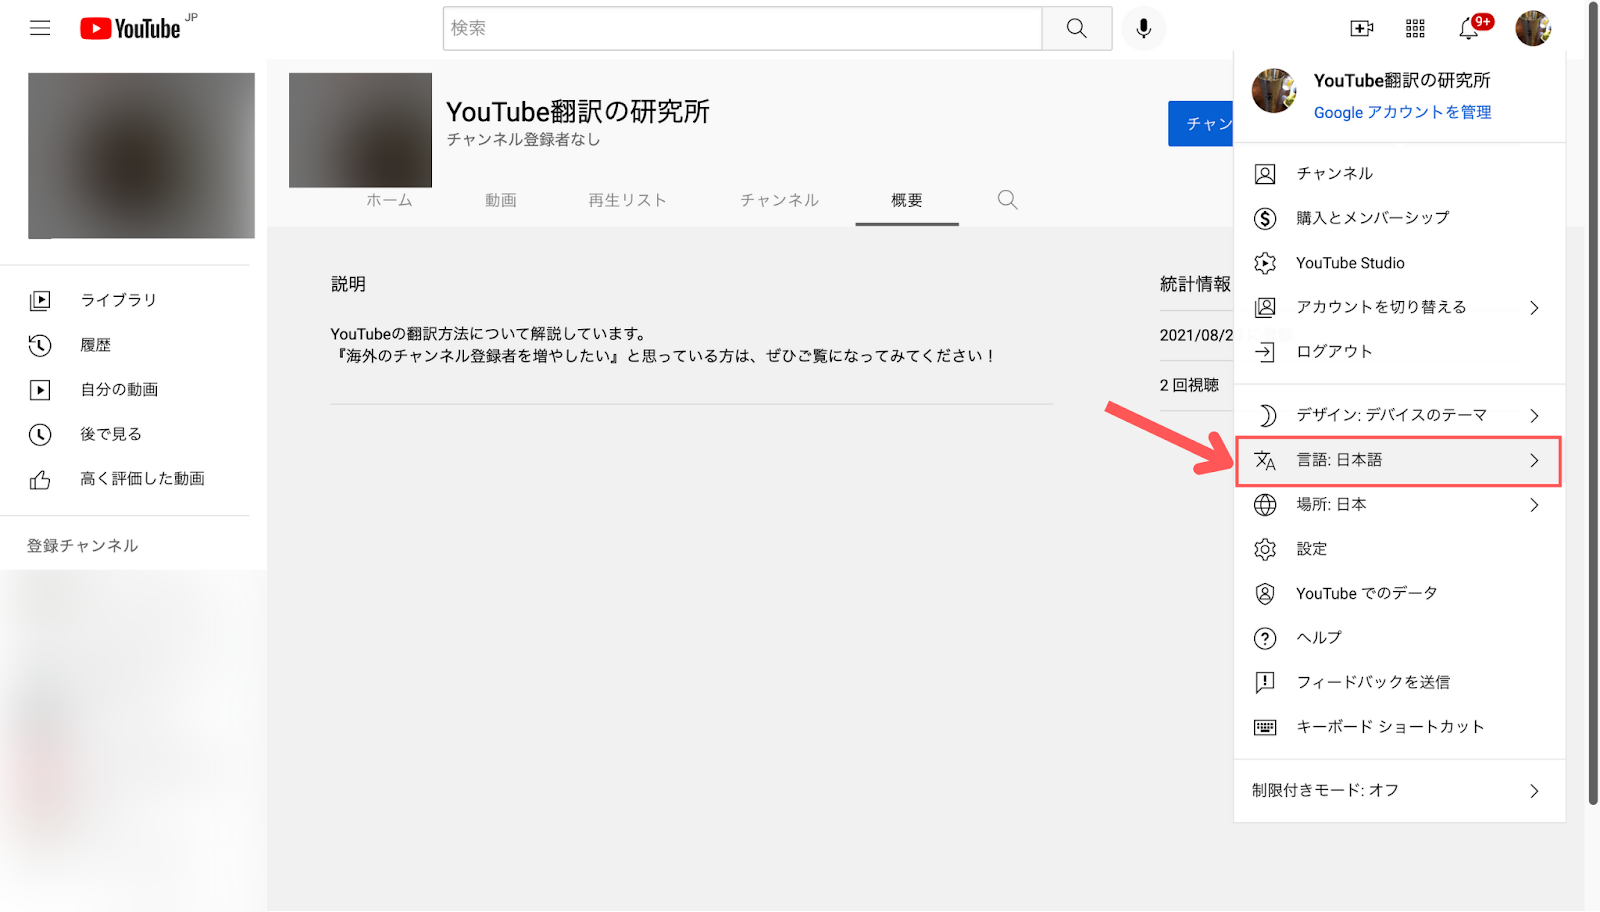Viewport: 1600px width, 912px height.
Task: Click the YouTube Studio gear-play icon
Action: tap(1265, 263)
